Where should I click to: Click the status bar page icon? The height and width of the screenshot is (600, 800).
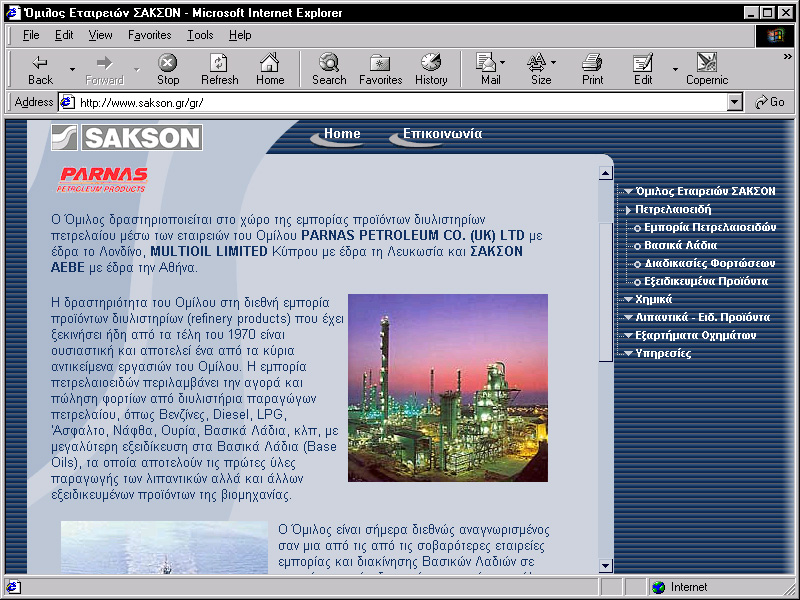(13, 587)
